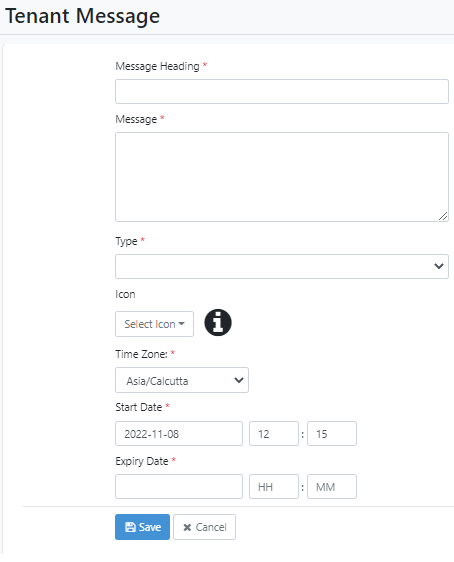This screenshot has height=562, width=454.
Task: Click the Expiry Date HH field
Action: 274,487
